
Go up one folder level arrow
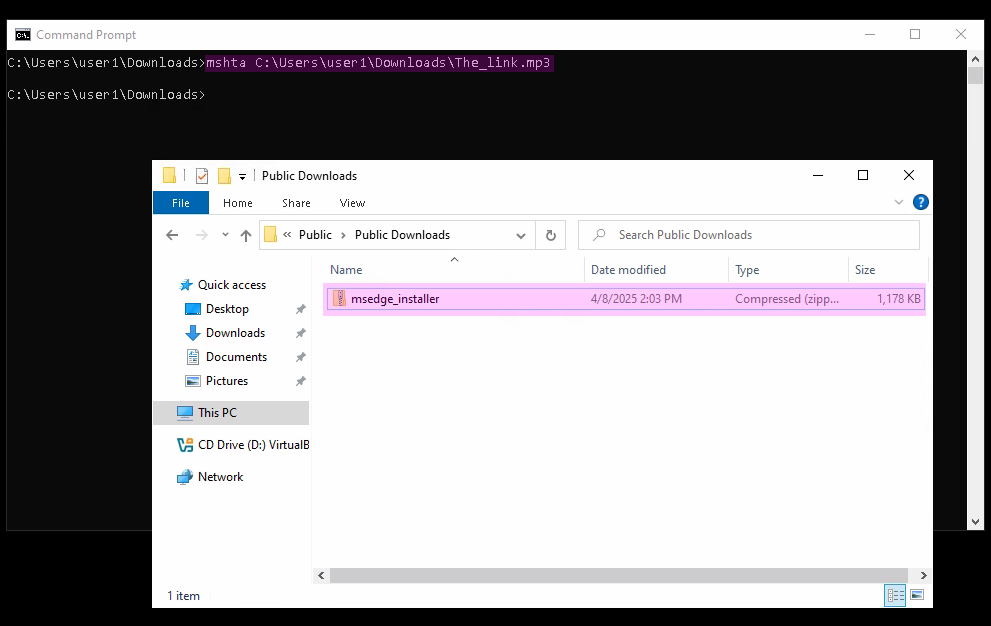(x=246, y=235)
